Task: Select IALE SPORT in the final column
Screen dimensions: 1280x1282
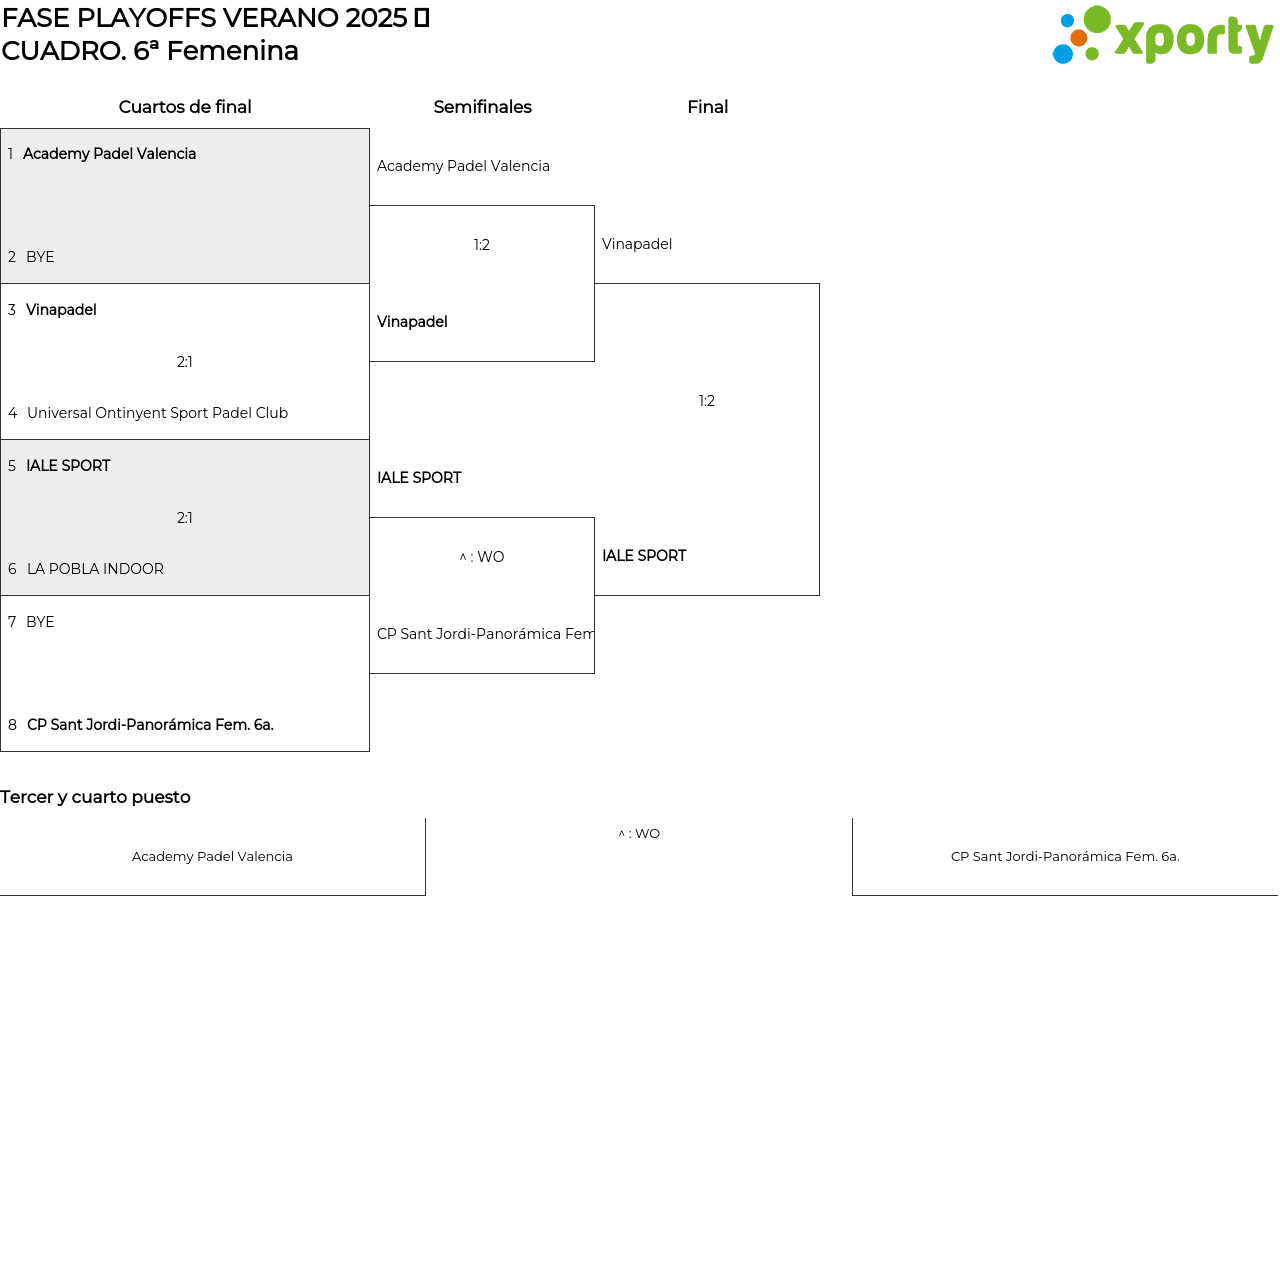Action: click(644, 556)
